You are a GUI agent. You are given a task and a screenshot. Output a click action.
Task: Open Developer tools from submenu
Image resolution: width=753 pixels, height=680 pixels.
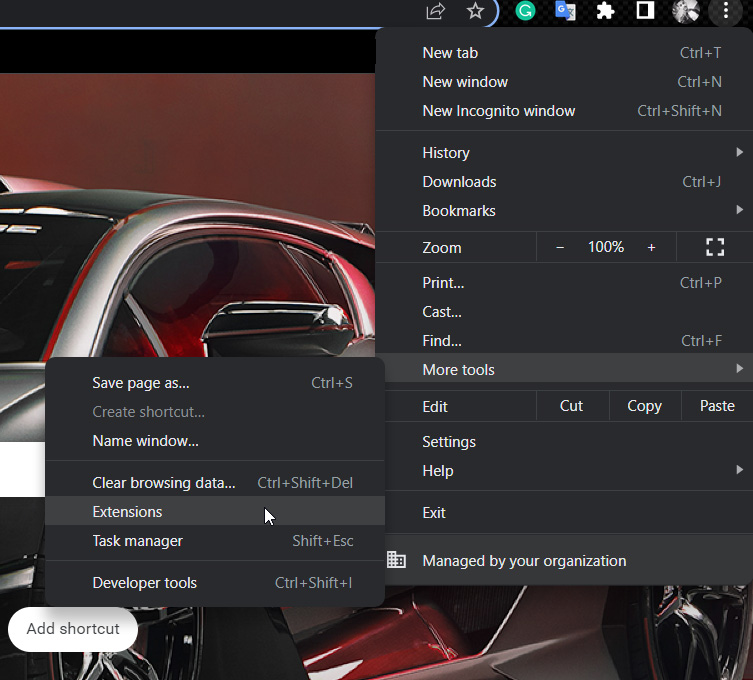click(215, 583)
